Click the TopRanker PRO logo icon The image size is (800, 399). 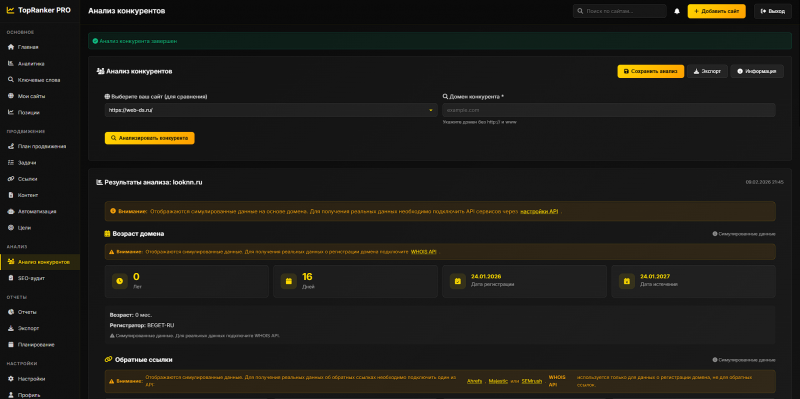[x=10, y=10]
